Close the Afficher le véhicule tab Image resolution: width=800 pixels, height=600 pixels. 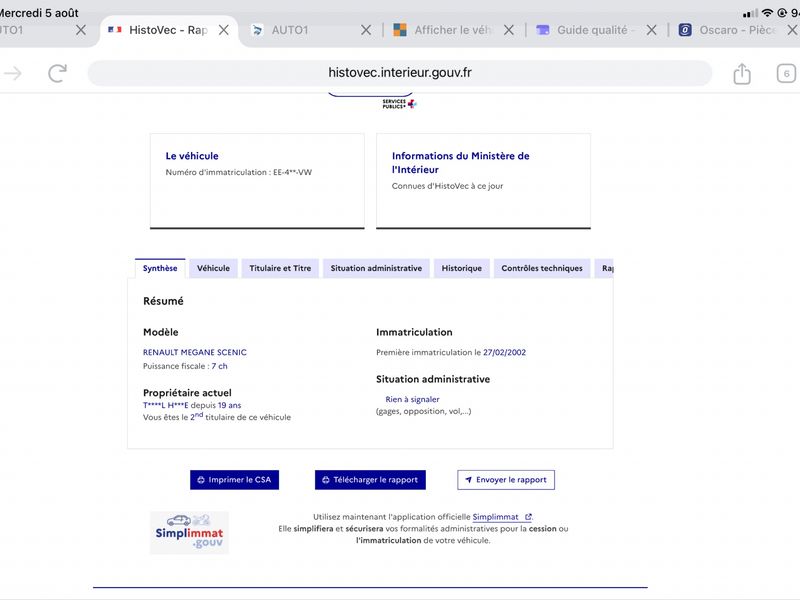click(x=509, y=30)
